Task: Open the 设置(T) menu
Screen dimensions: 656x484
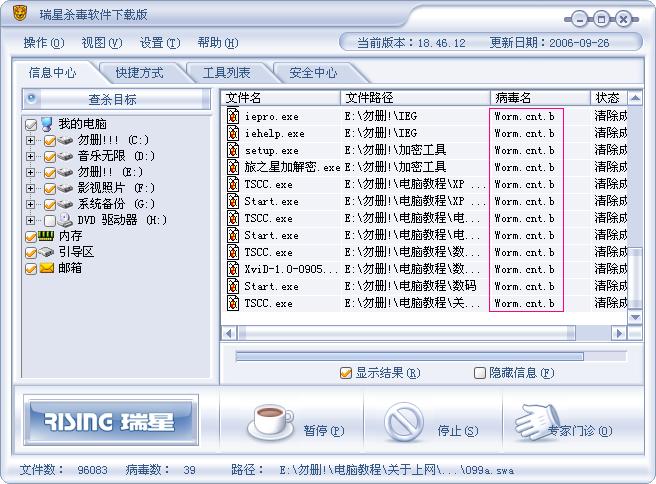Action: [x=160, y=42]
